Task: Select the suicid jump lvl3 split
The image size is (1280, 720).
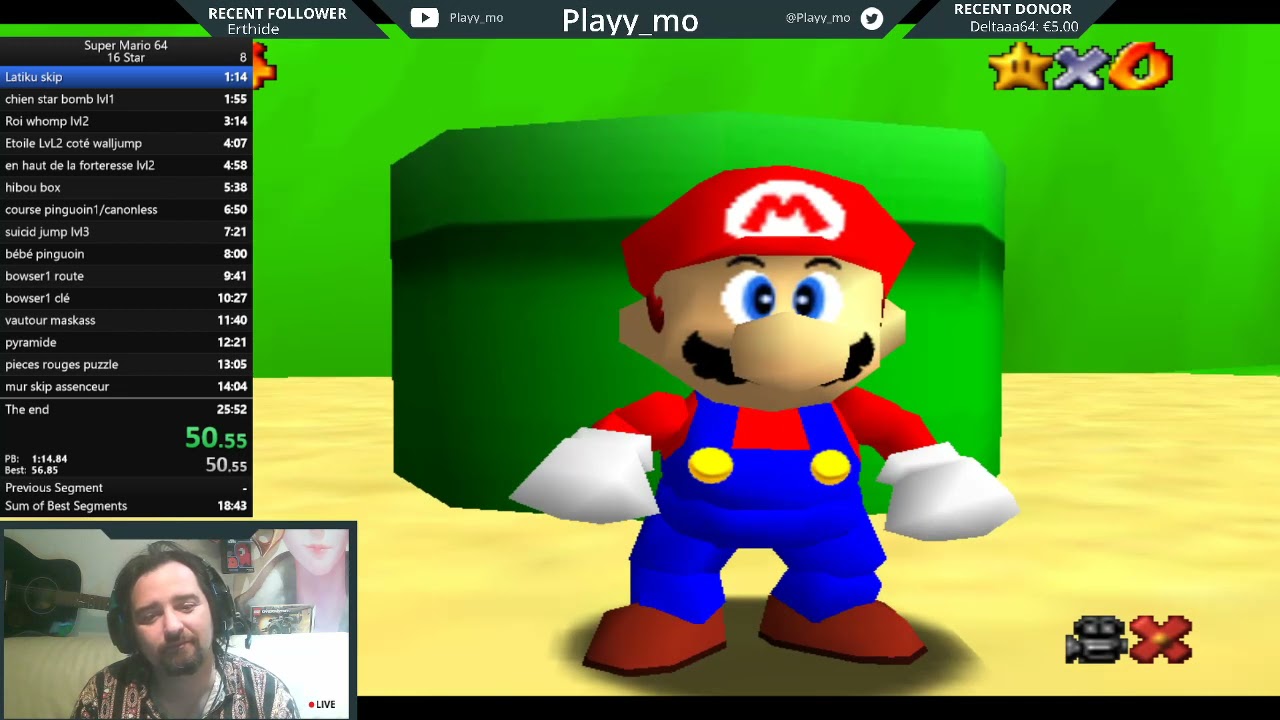Action: coord(126,231)
